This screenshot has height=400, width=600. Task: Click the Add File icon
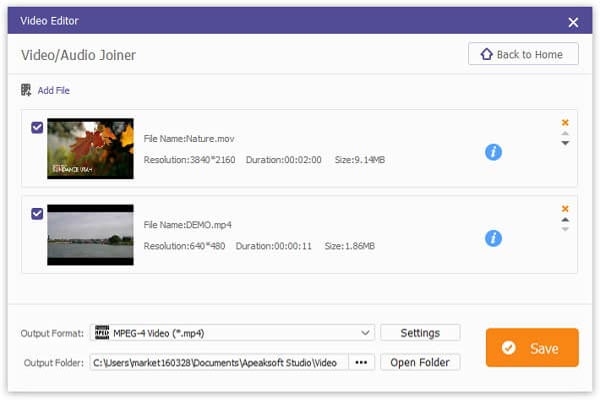click(26, 90)
